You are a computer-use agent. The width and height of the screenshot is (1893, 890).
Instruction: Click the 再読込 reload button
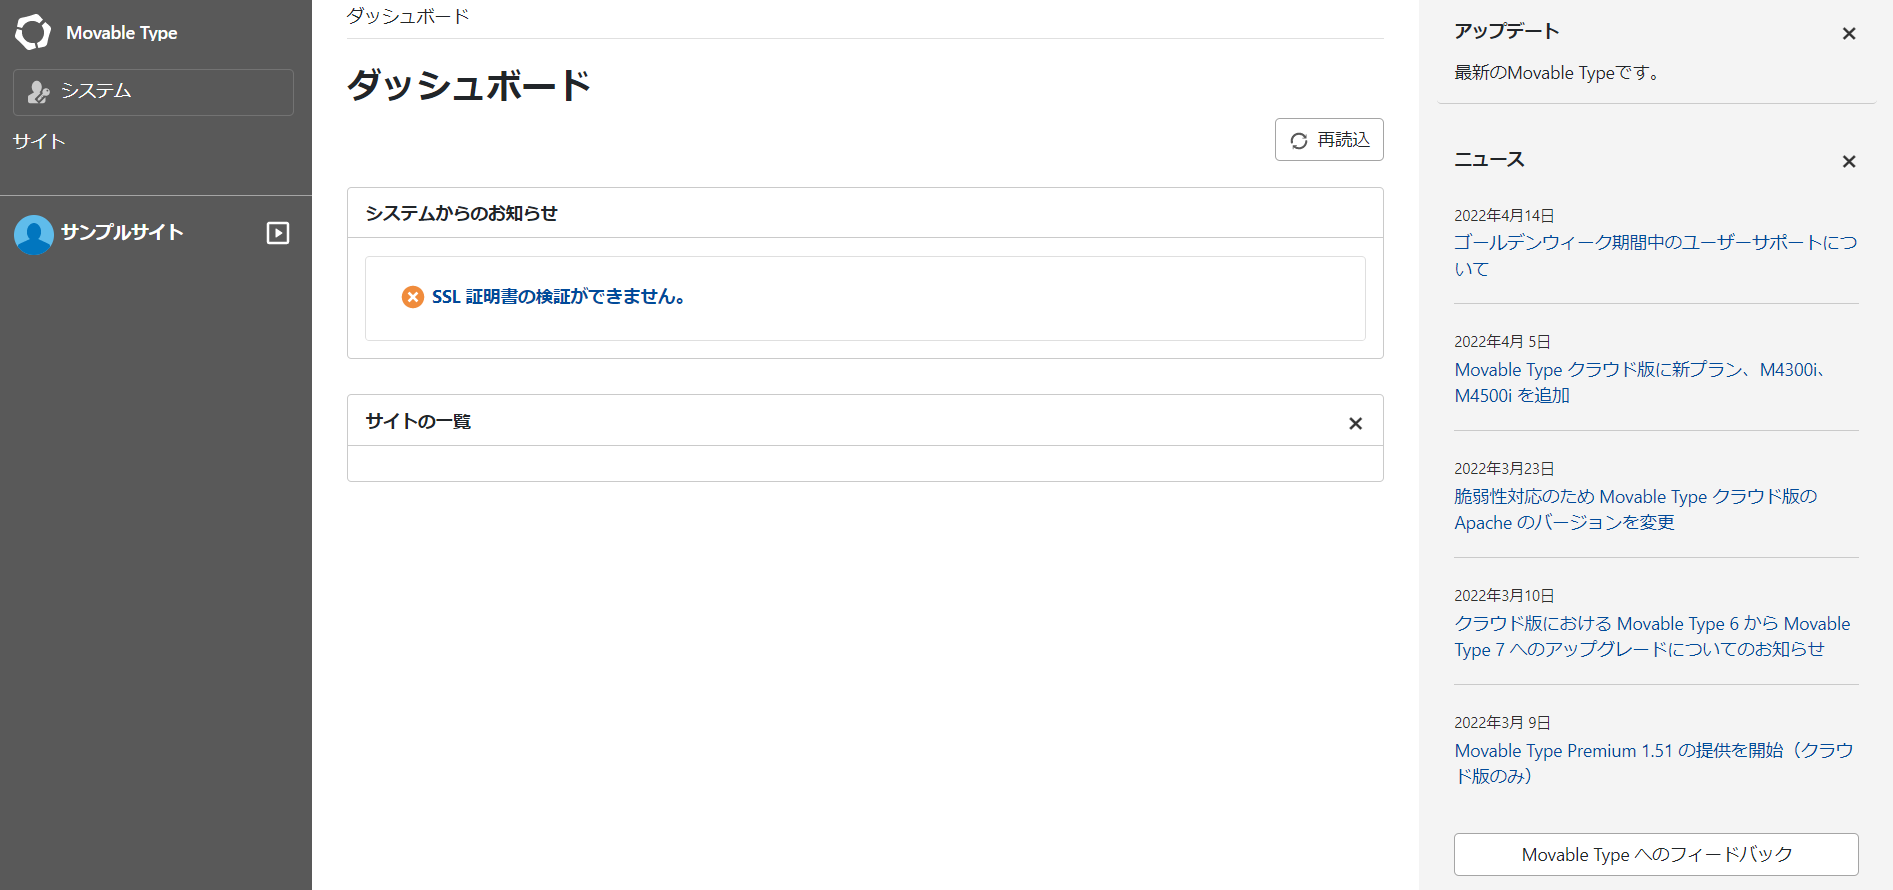pos(1329,140)
